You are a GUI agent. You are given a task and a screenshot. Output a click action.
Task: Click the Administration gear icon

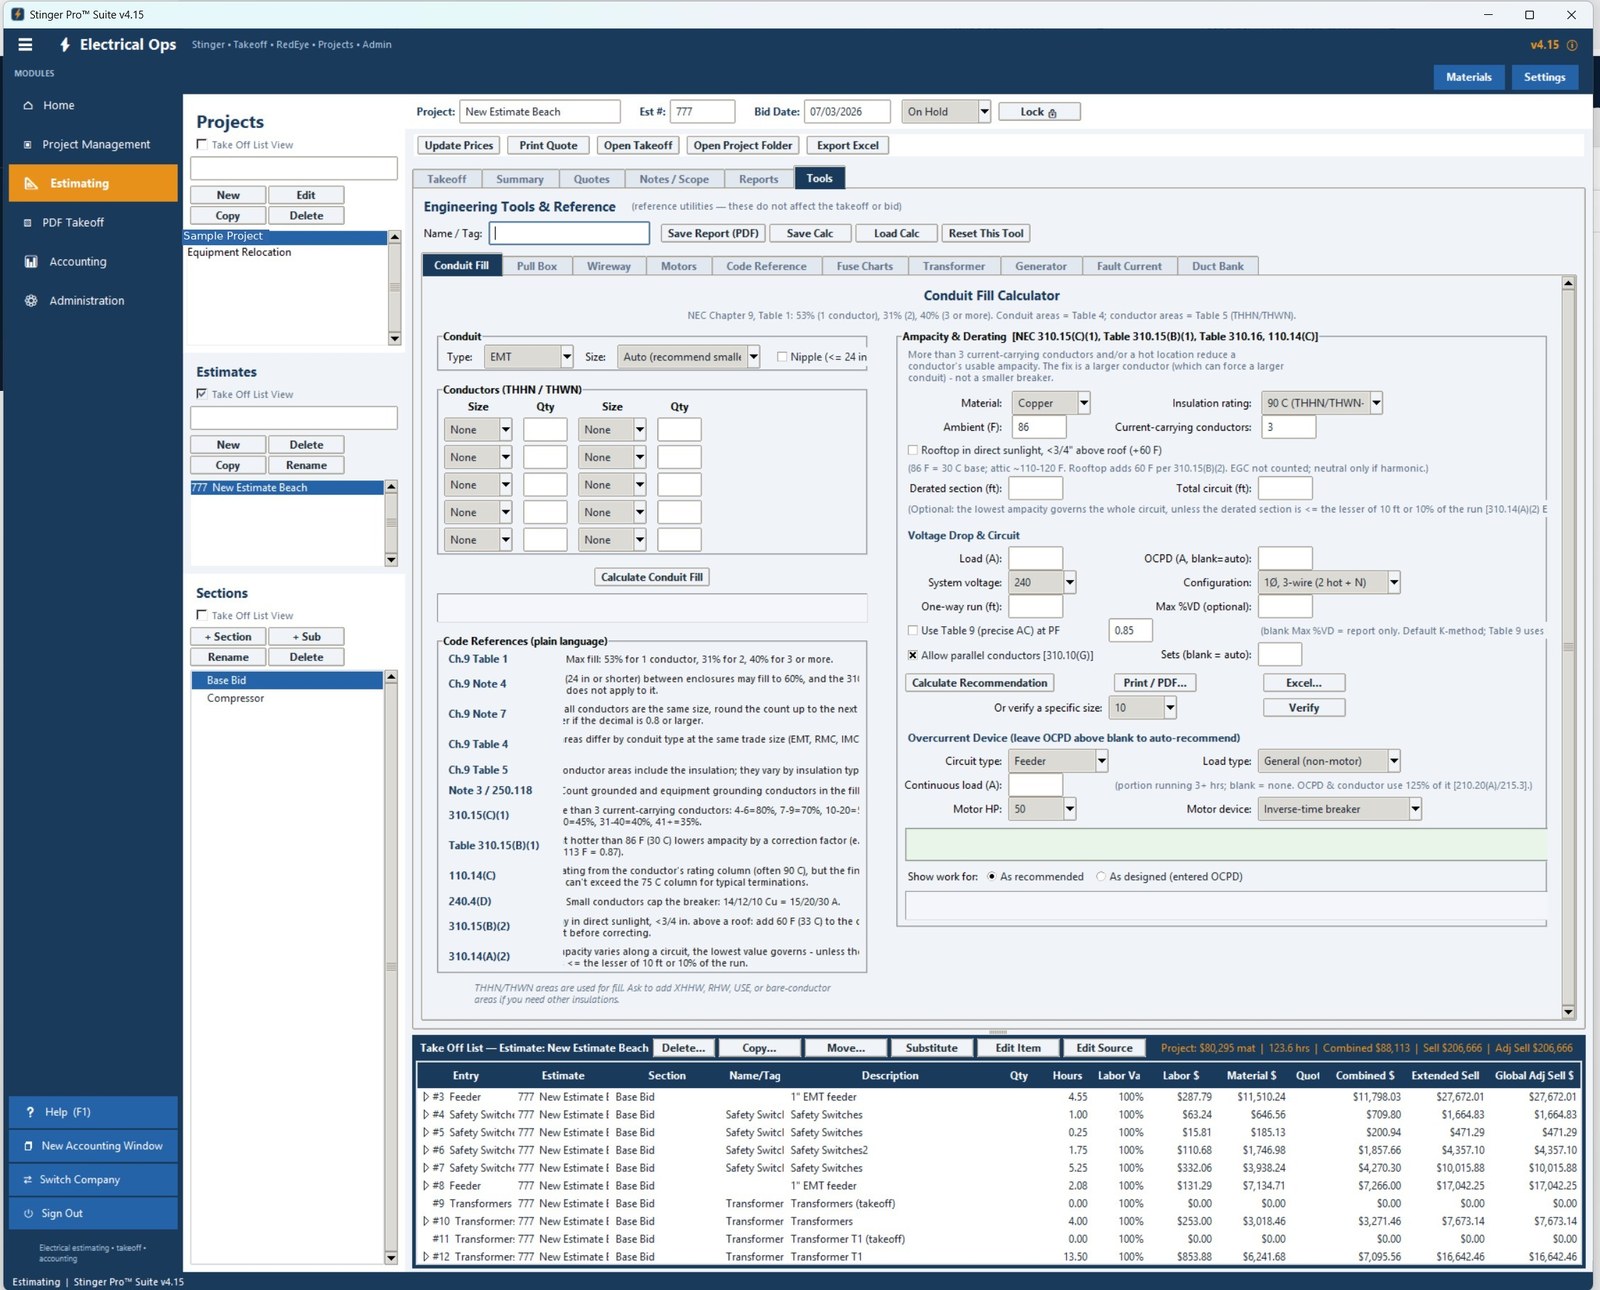tap(31, 300)
